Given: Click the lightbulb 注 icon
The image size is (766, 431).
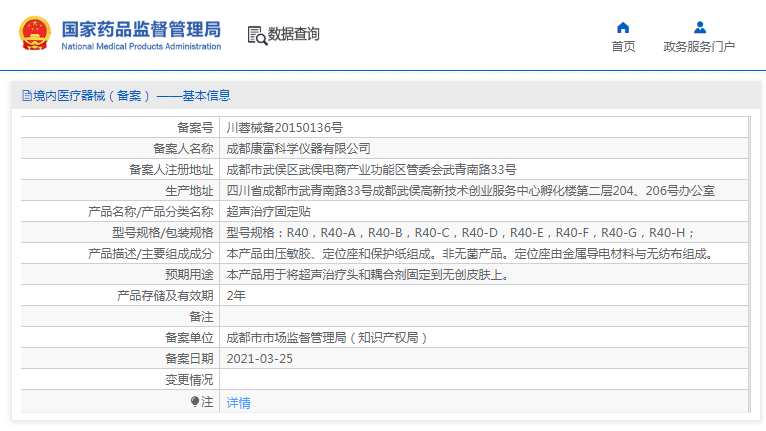Looking at the screenshot, I should pos(195,402).
